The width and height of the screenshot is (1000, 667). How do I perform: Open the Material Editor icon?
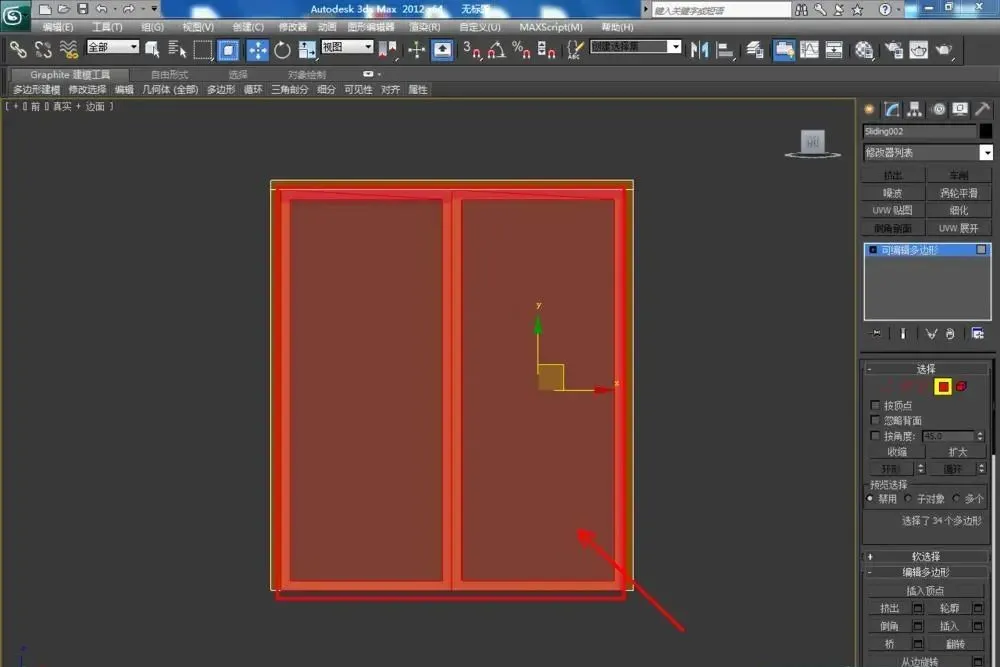tap(864, 50)
